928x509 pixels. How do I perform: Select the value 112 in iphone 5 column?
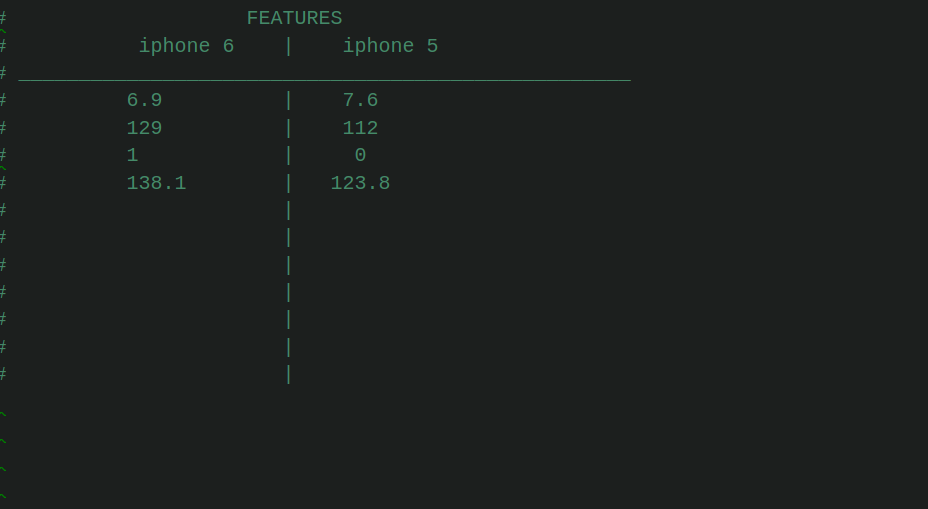[x=360, y=128]
